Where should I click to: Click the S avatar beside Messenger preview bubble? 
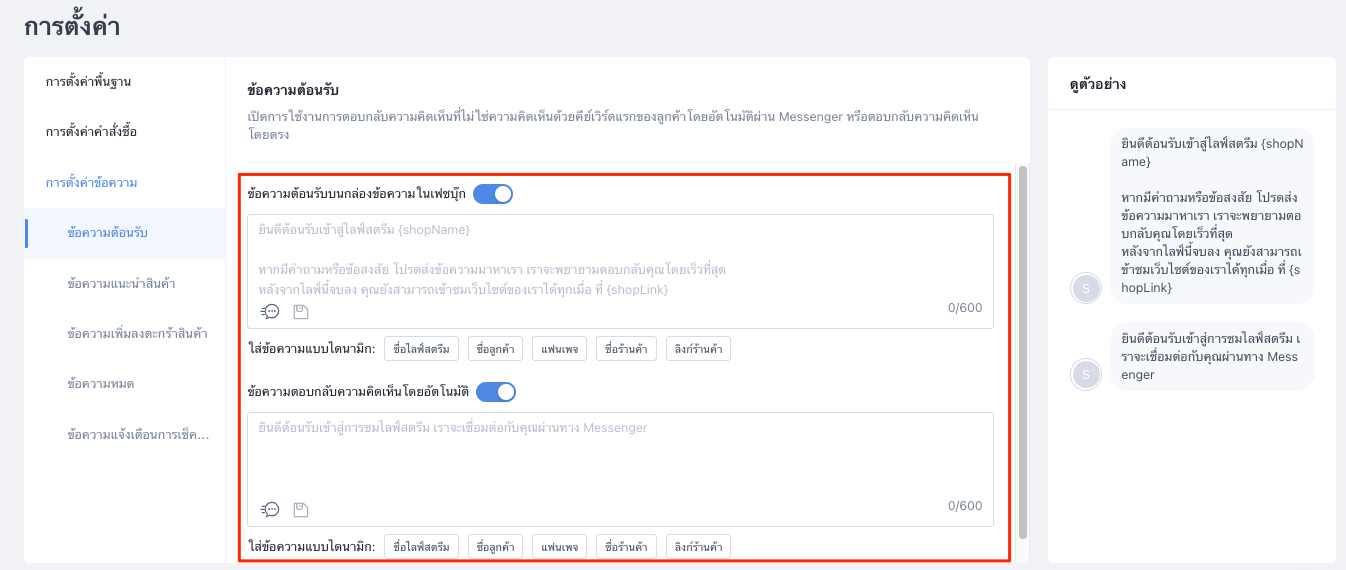pos(1085,375)
